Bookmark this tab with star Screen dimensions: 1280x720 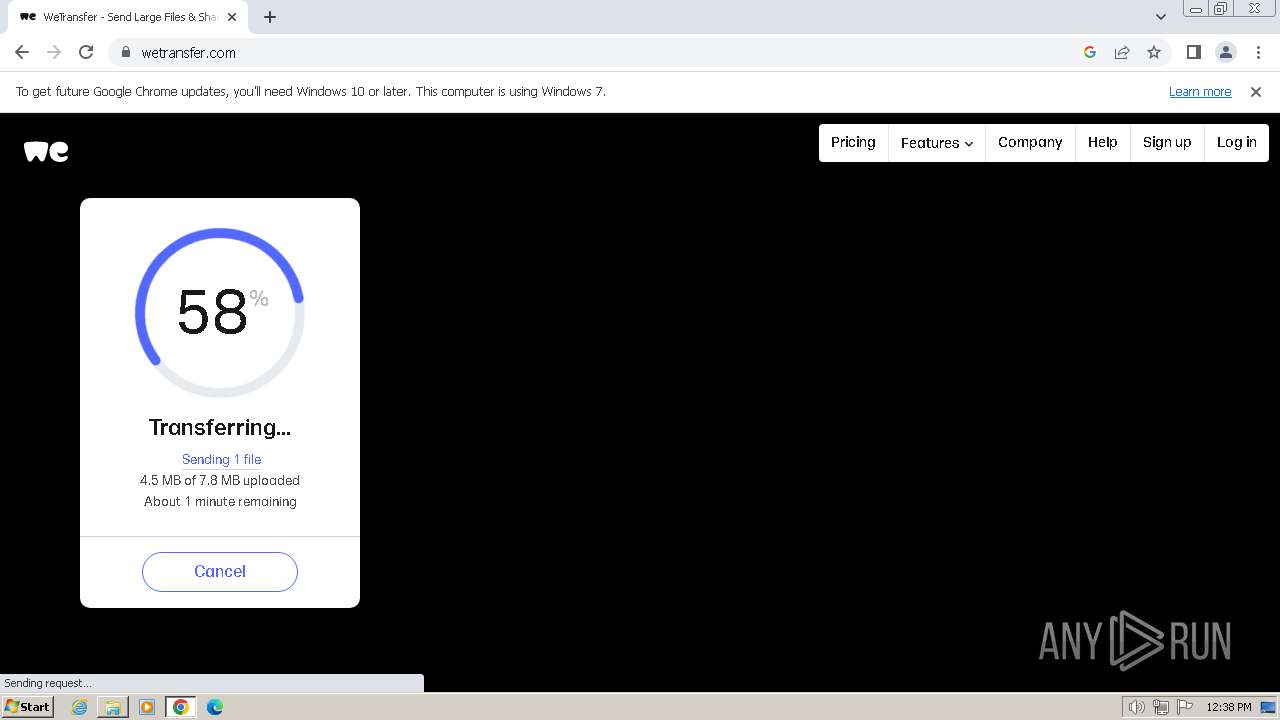(1154, 52)
